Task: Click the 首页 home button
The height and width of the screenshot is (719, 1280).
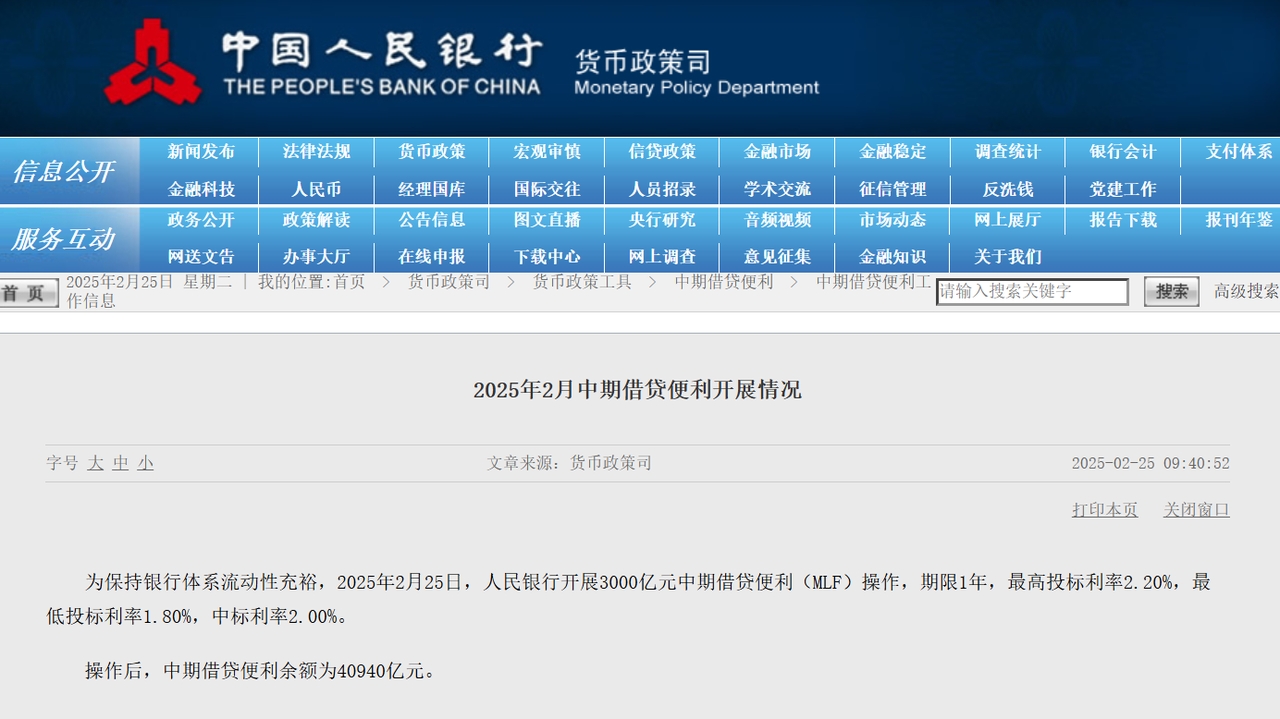Action: (x=28, y=293)
